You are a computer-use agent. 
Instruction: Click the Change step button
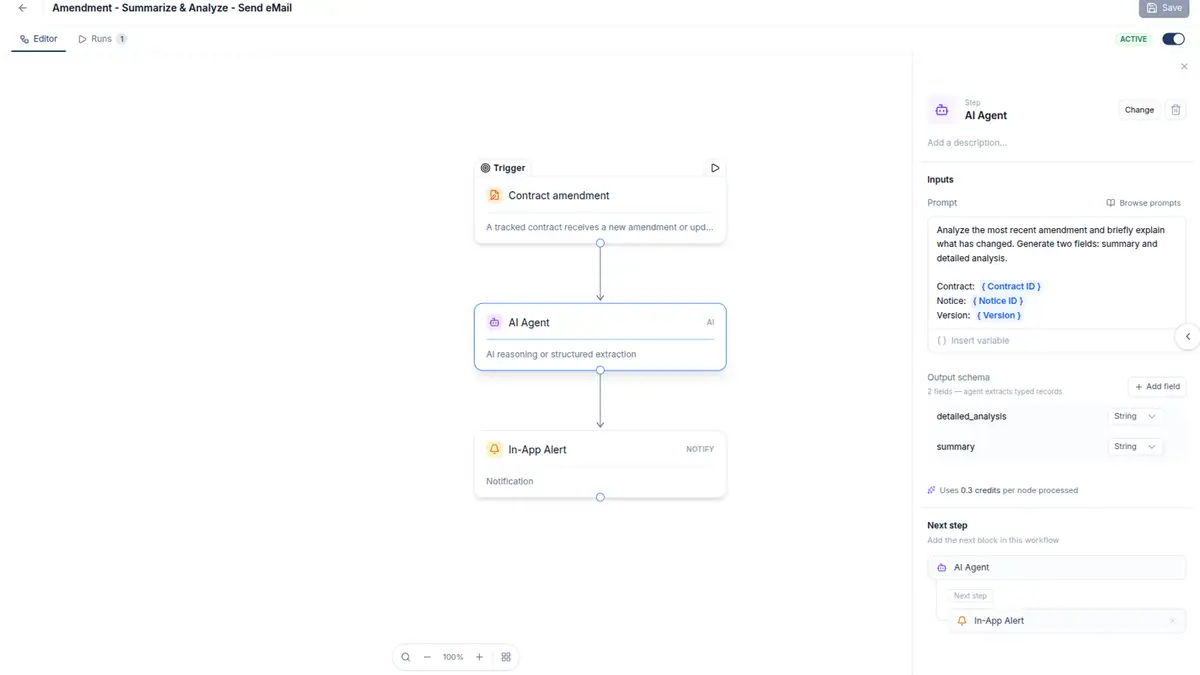pos(1139,110)
